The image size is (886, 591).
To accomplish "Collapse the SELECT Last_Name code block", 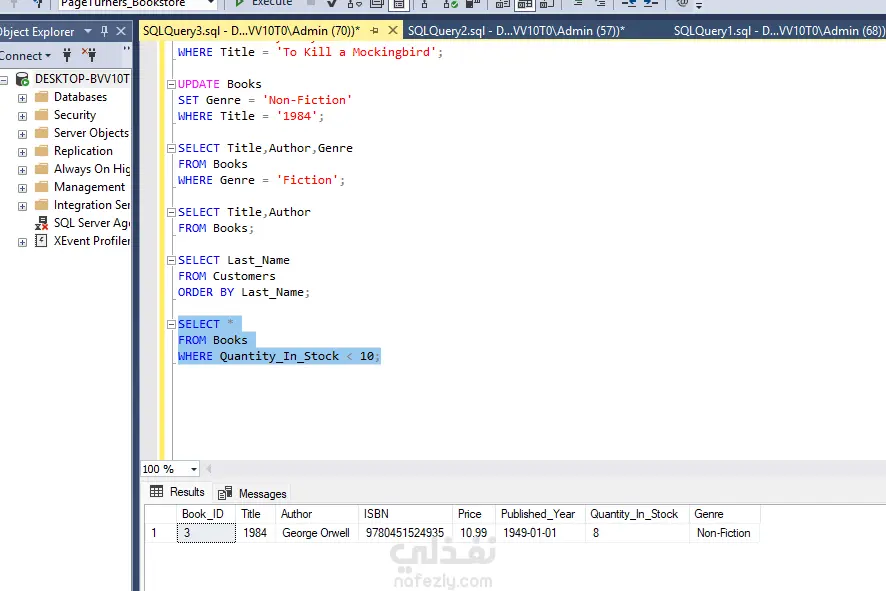I will [171, 260].
